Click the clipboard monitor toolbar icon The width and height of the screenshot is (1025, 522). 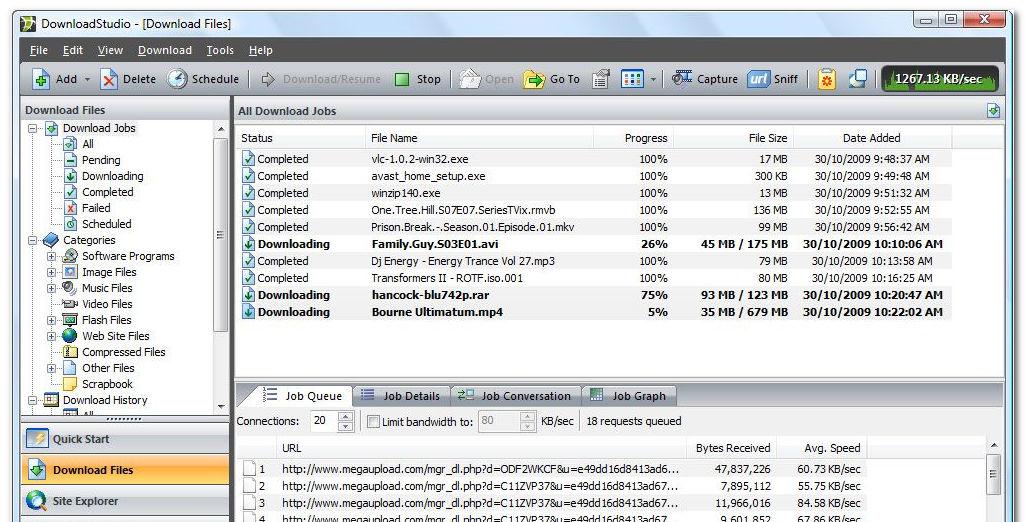(826, 80)
